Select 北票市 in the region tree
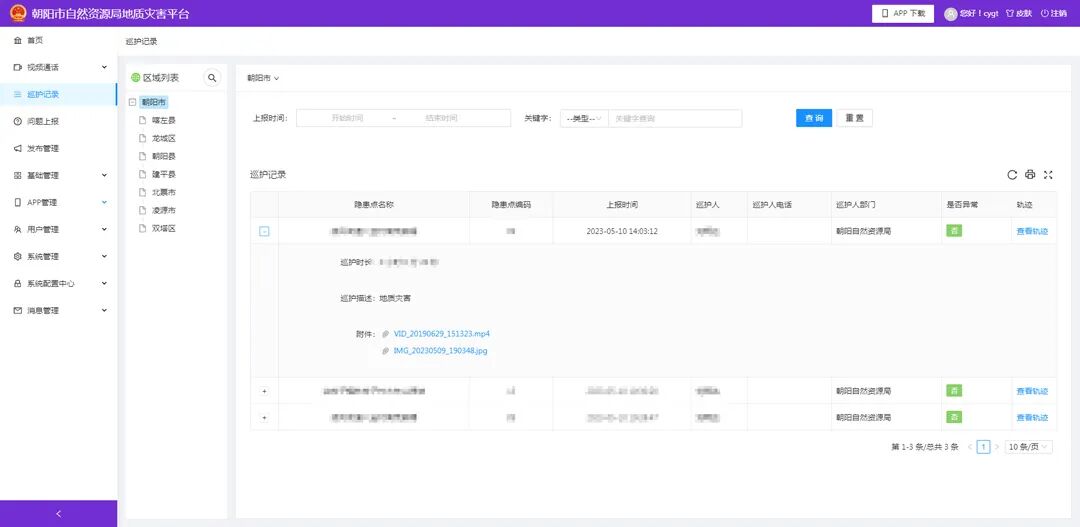Screen dimensions: 1080x527 163,192
